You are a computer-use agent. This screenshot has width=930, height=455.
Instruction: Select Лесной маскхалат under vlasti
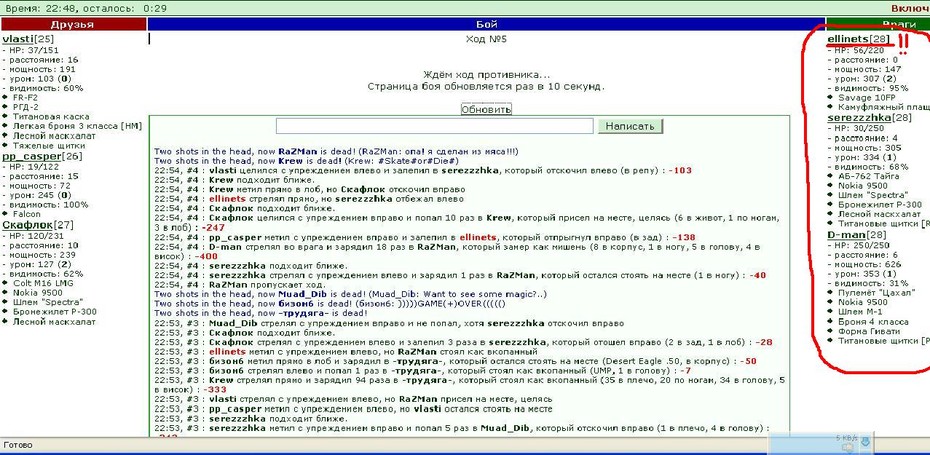pos(54,136)
